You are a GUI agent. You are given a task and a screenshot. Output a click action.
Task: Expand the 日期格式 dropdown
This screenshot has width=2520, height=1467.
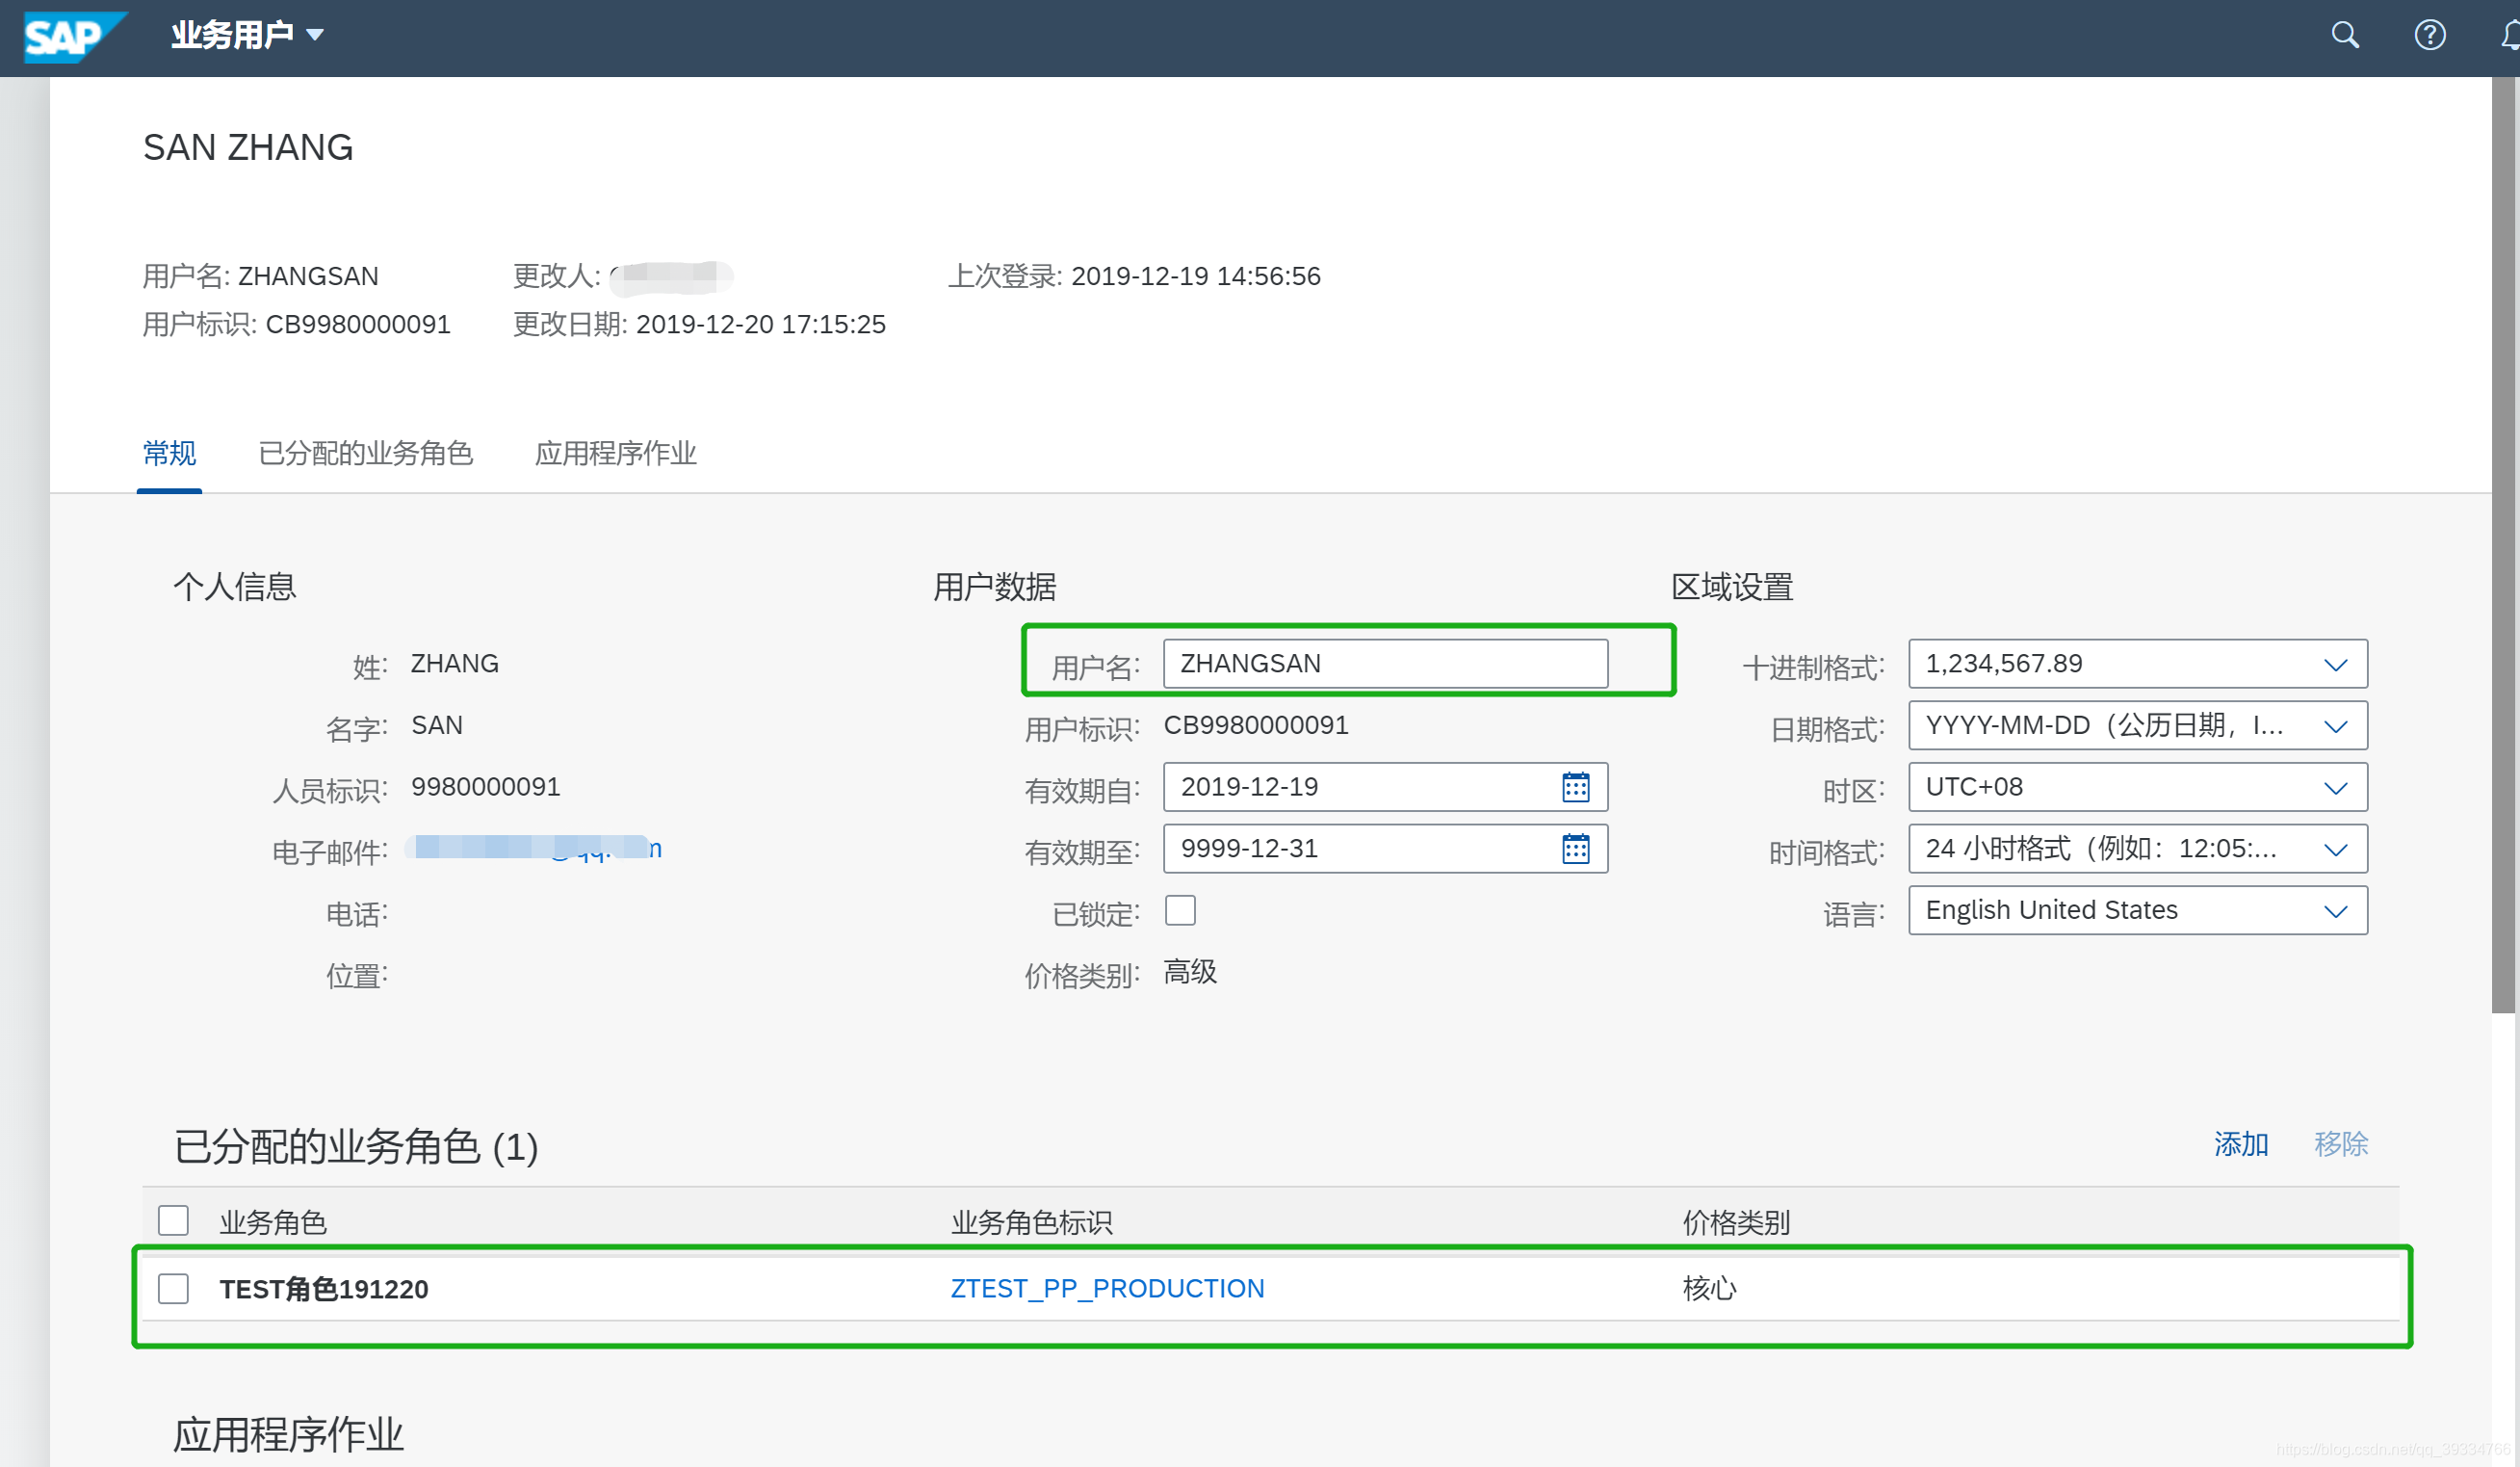click(2339, 724)
